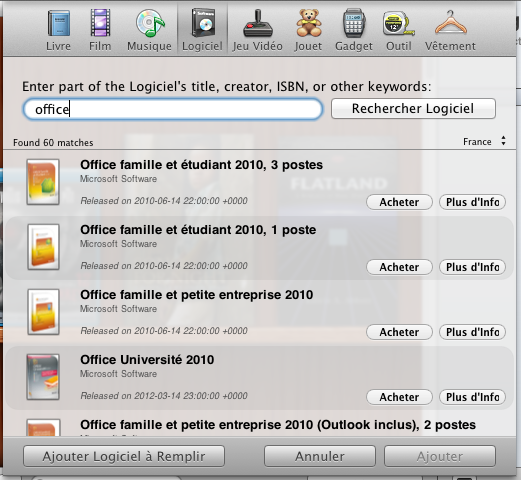
Task: Click the Ajouter button
Action: (x=440, y=456)
